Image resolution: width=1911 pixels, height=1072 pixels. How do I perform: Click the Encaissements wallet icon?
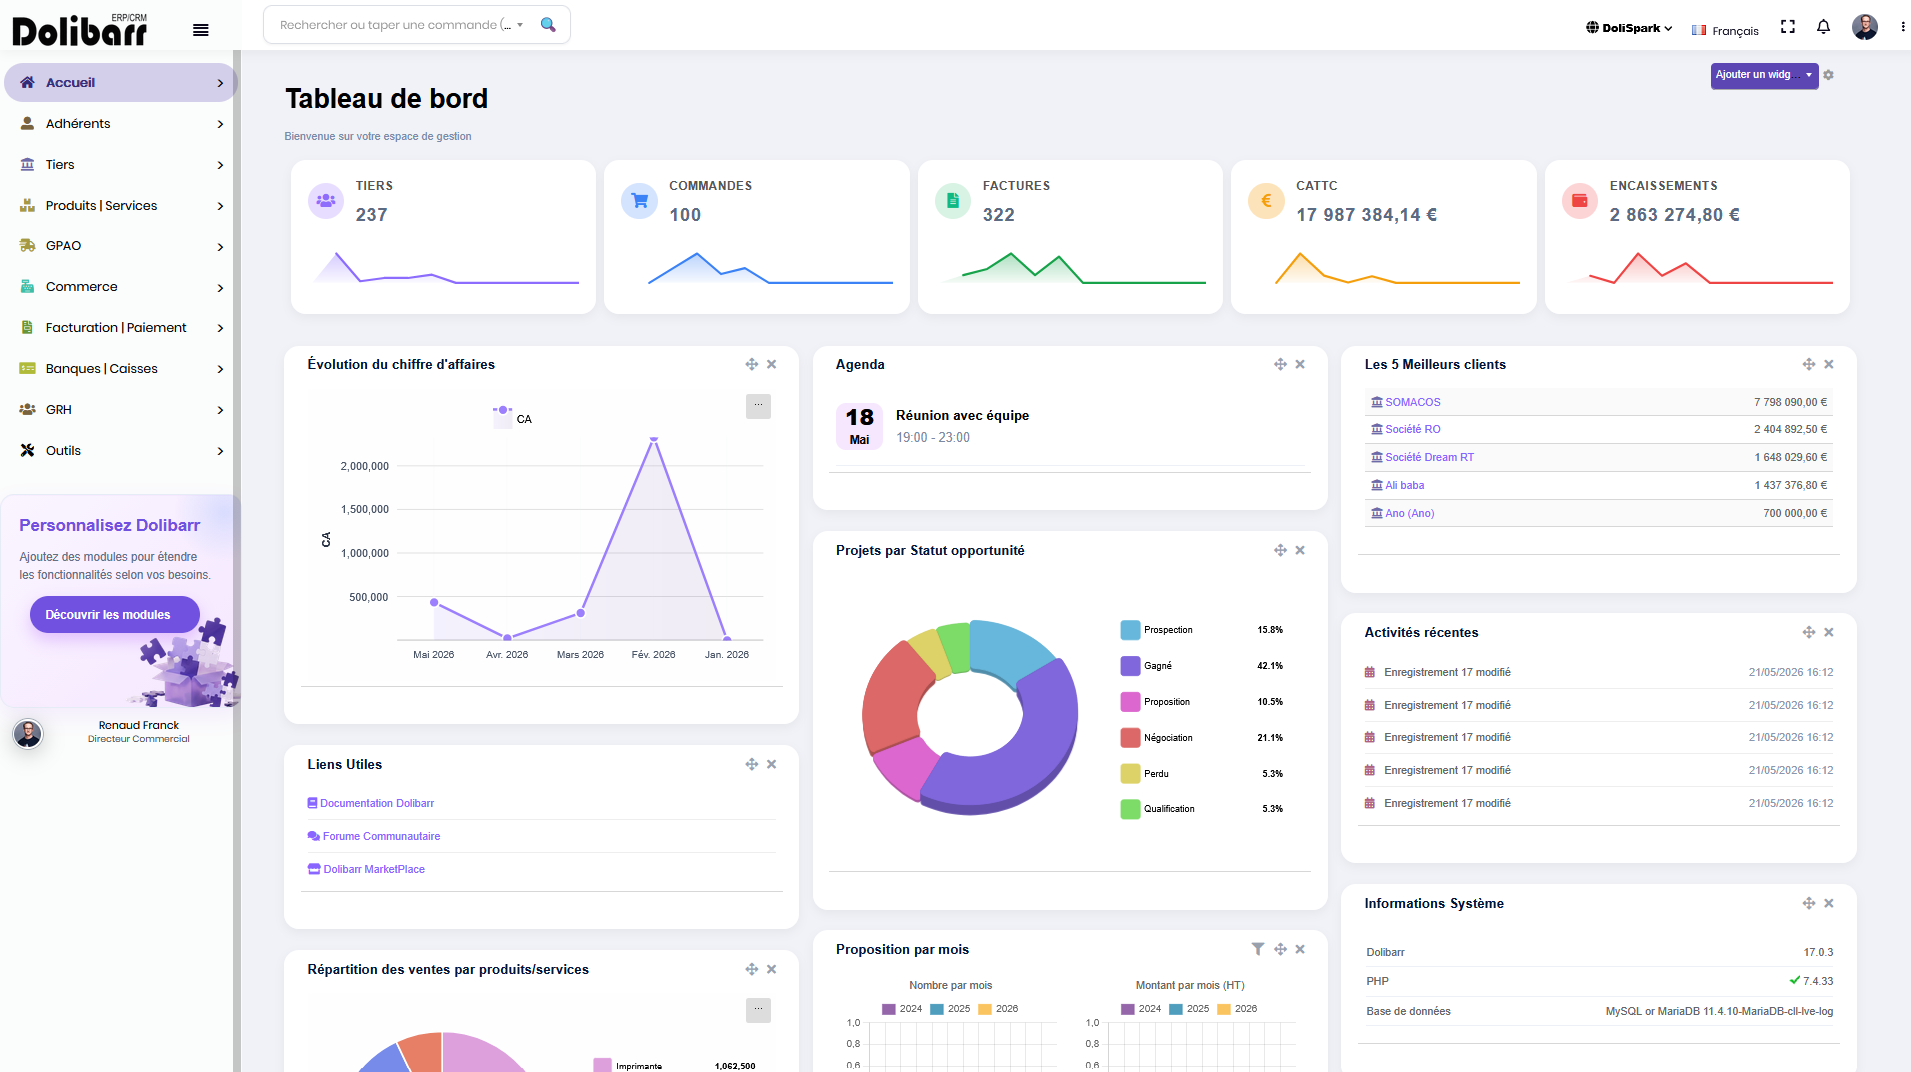coord(1580,200)
